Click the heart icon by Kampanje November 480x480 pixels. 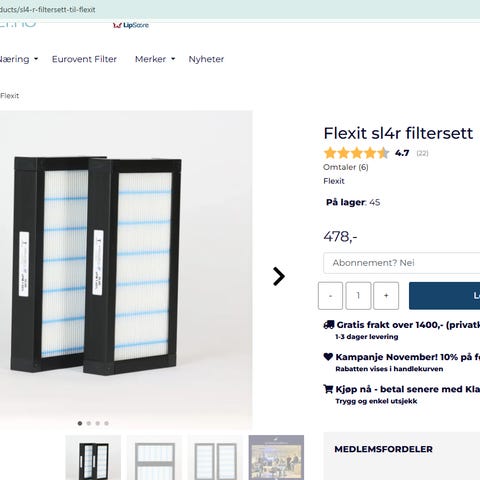328,357
